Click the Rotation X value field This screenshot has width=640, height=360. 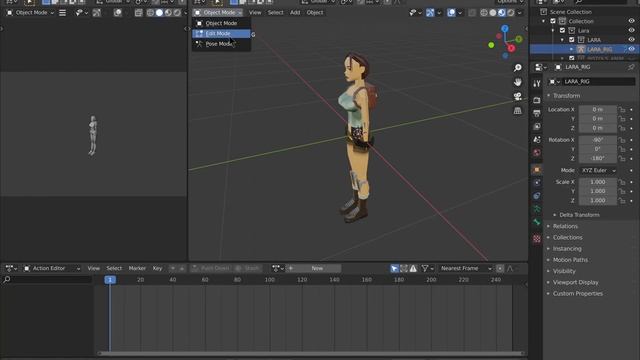(598, 140)
